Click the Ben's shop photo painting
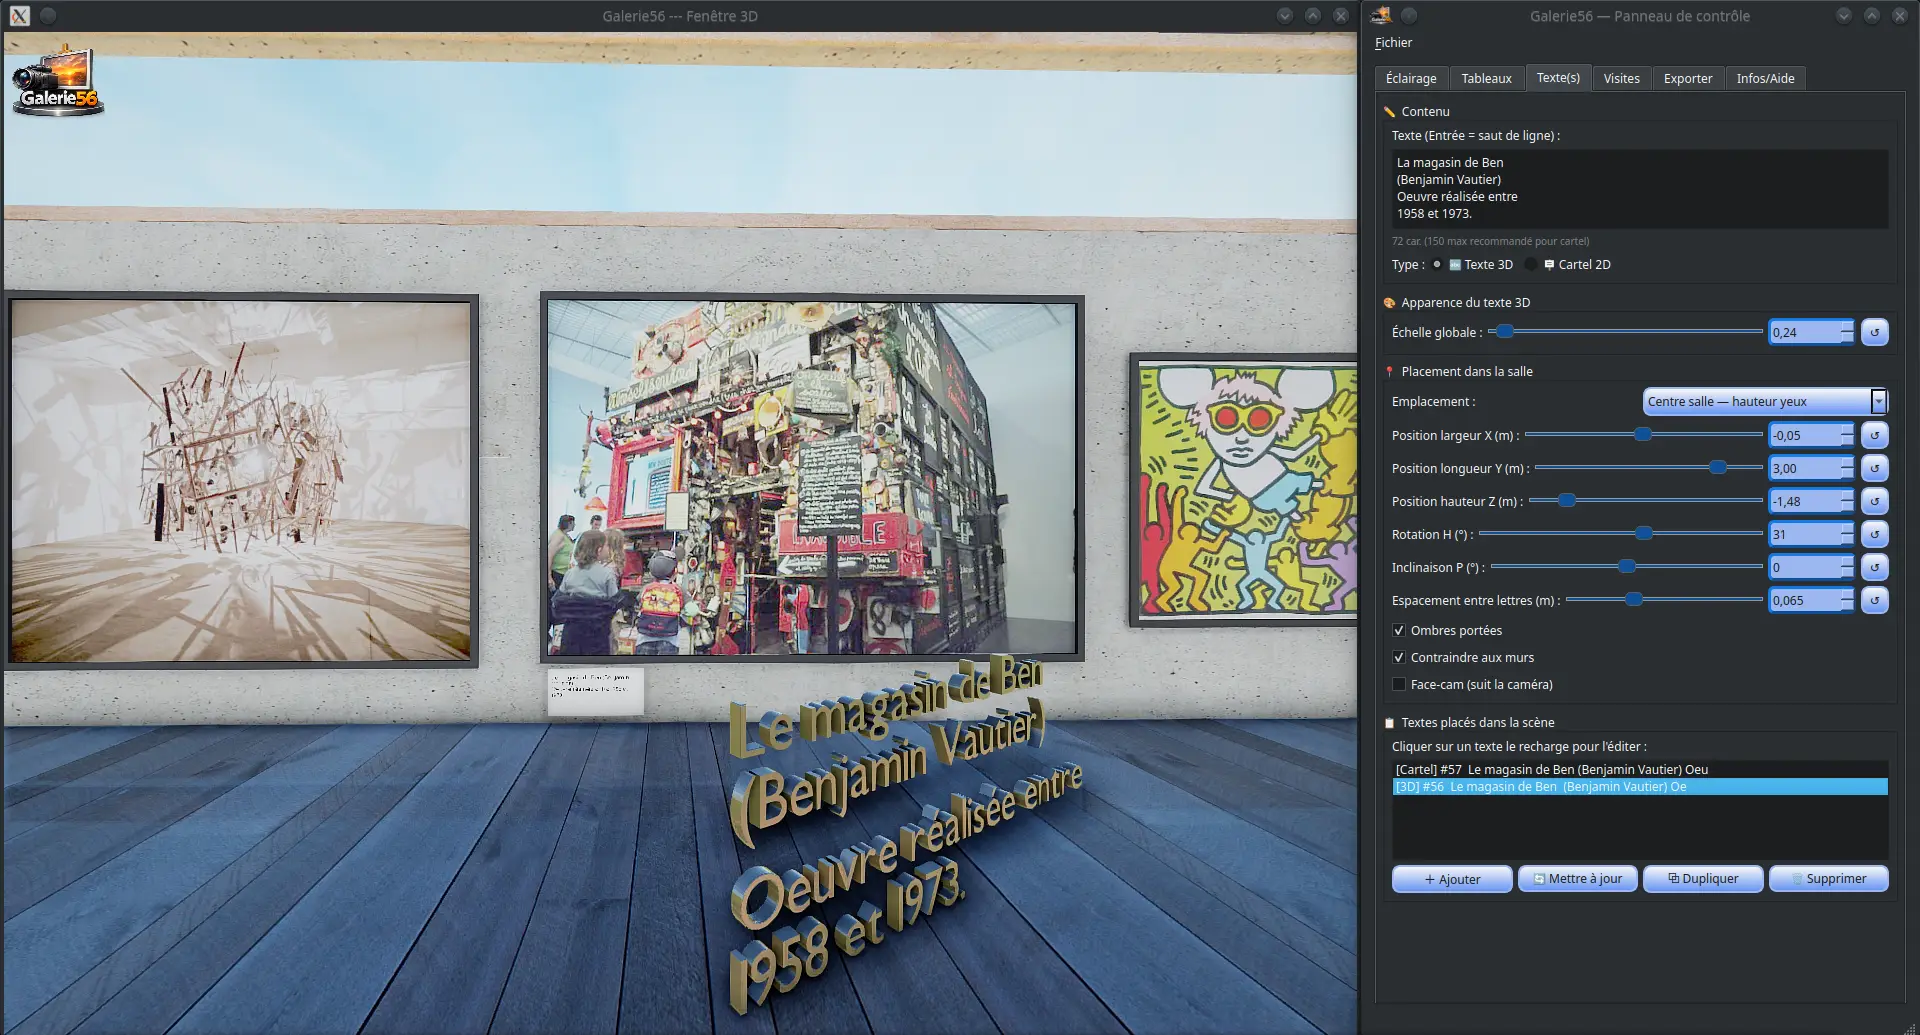The width and height of the screenshot is (1920, 1035). click(x=812, y=478)
